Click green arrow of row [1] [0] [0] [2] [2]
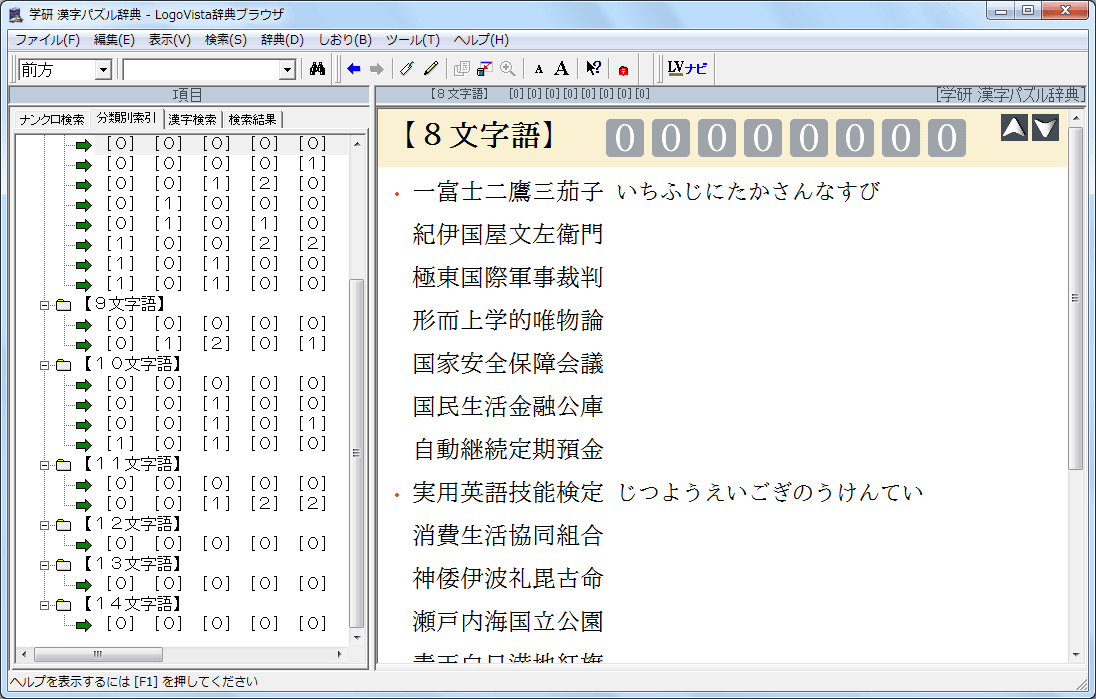This screenshot has height=699, width=1096. (84, 245)
